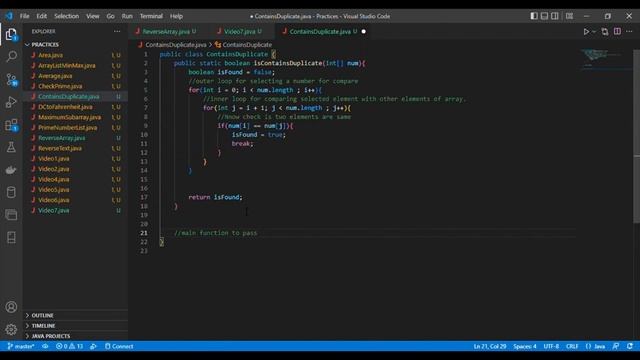Open Area.java in explorer
This screenshot has width=640, height=360.
point(51,55)
